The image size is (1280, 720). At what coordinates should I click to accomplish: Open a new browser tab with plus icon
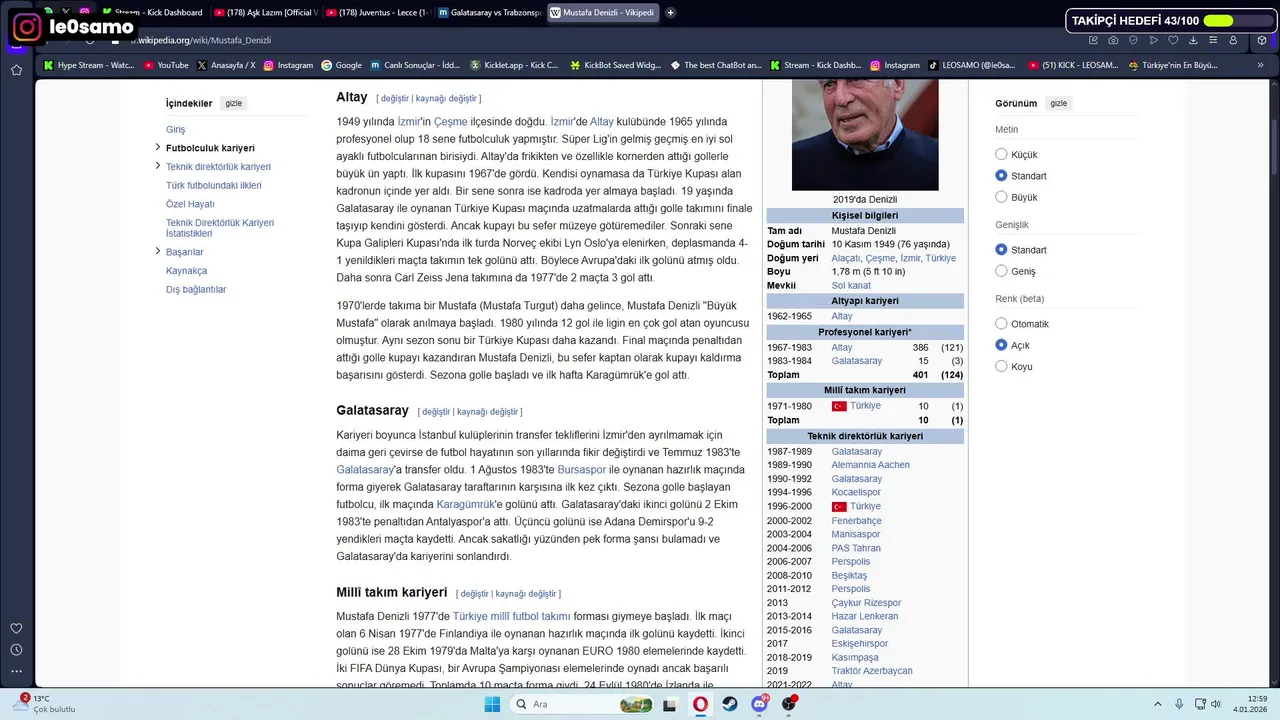(670, 13)
